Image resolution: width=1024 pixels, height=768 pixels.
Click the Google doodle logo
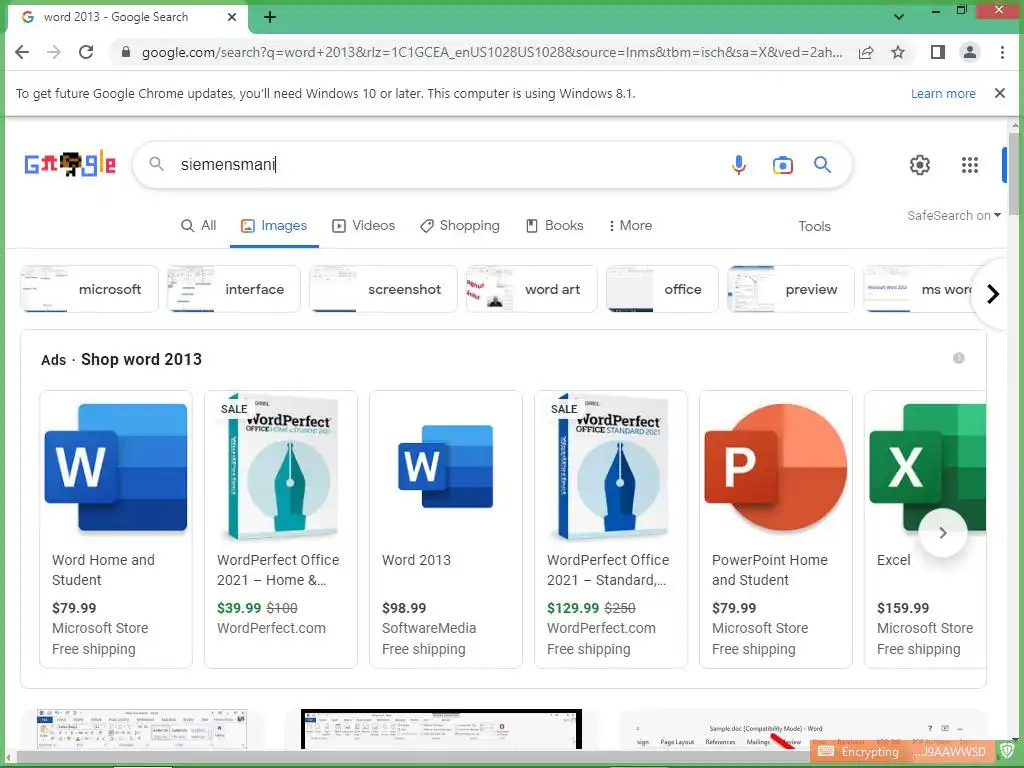click(x=71, y=164)
